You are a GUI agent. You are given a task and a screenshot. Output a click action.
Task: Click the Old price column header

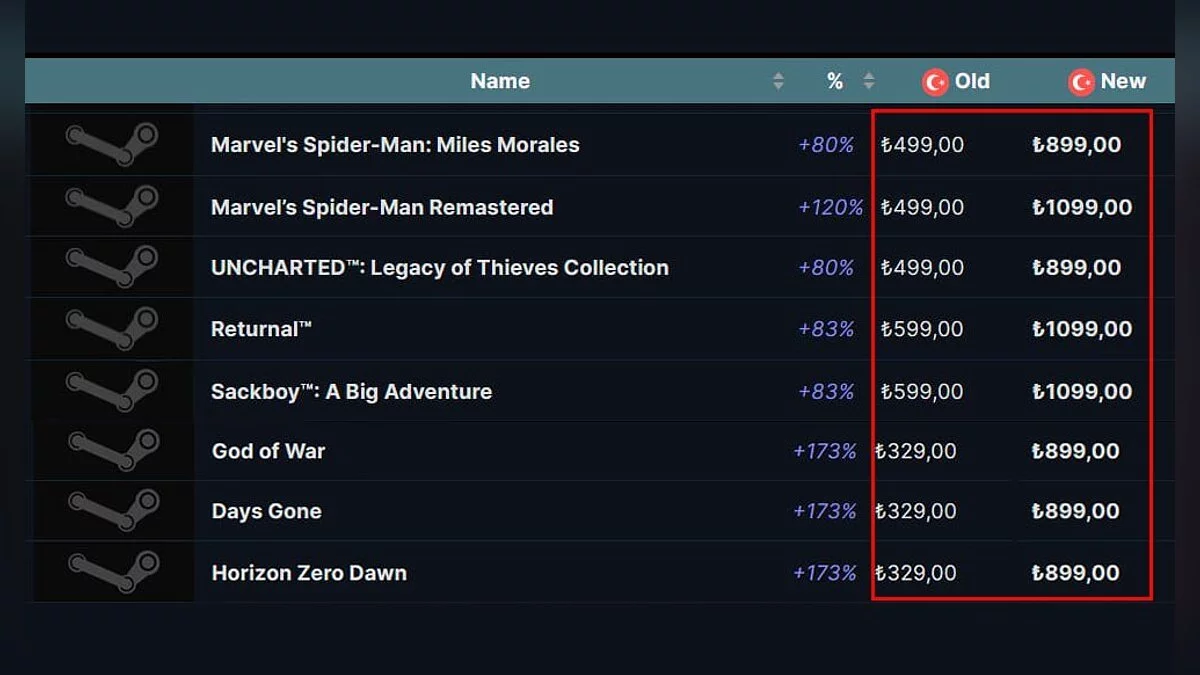971,81
